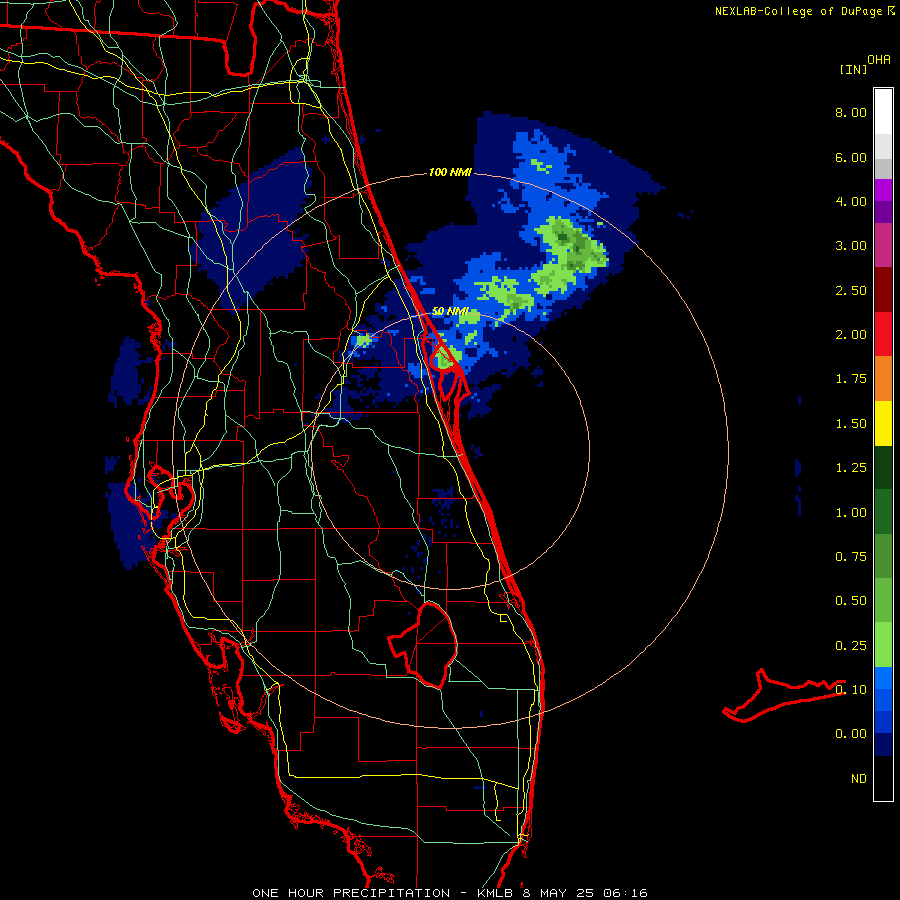This screenshot has height=900, width=900.
Task: Select the 1.00 legend value
Action: coord(851,513)
